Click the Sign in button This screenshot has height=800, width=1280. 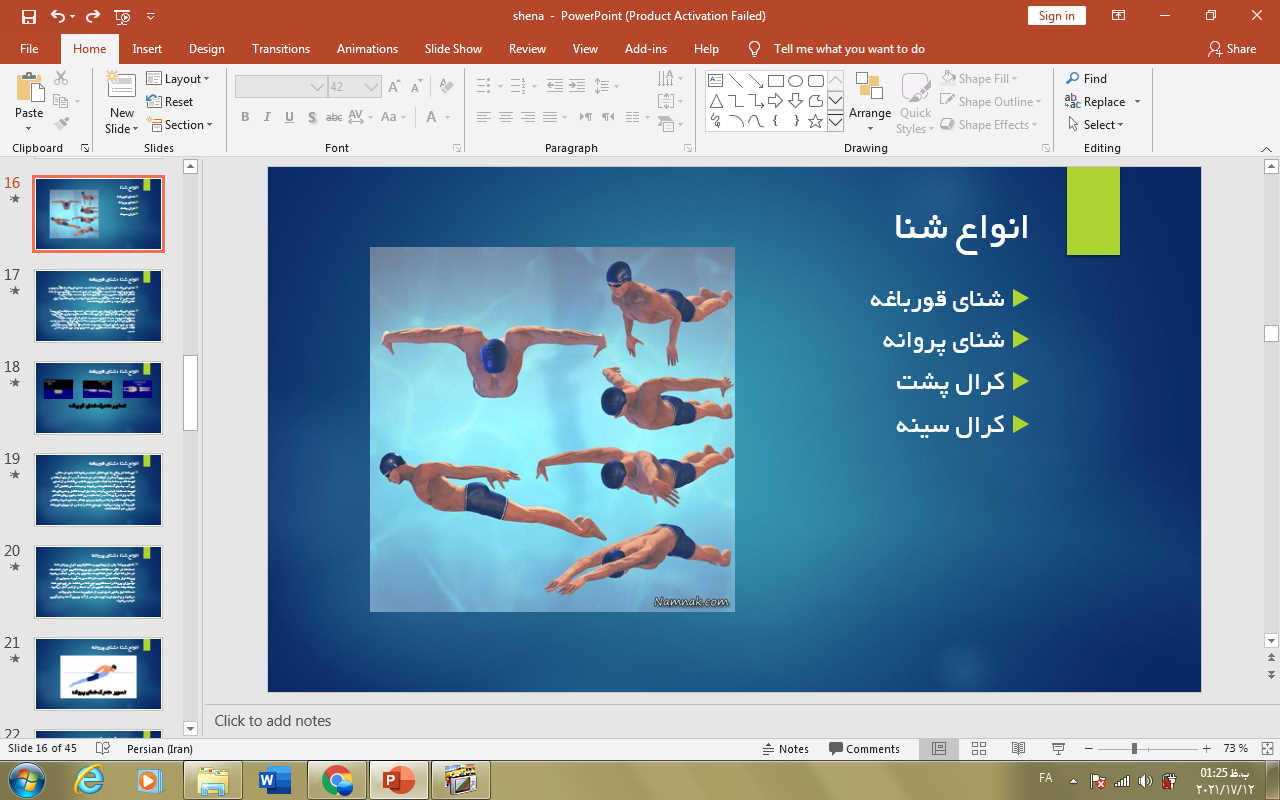point(1056,16)
